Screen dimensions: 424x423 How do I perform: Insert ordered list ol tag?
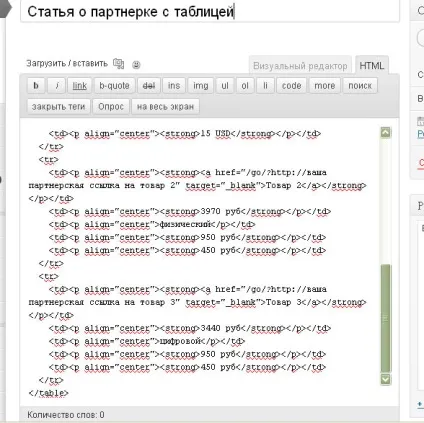pos(245,86)
